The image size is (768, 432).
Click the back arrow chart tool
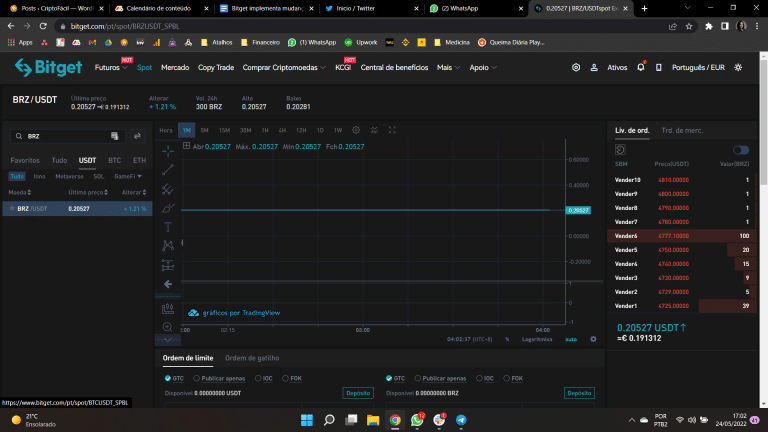click(168, 284)
